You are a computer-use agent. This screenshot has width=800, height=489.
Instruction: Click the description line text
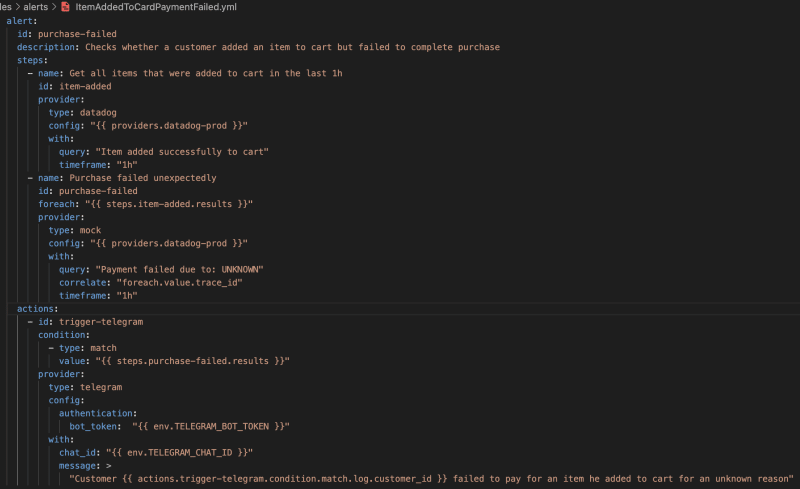pyautogui.click(x=258, y=47)
